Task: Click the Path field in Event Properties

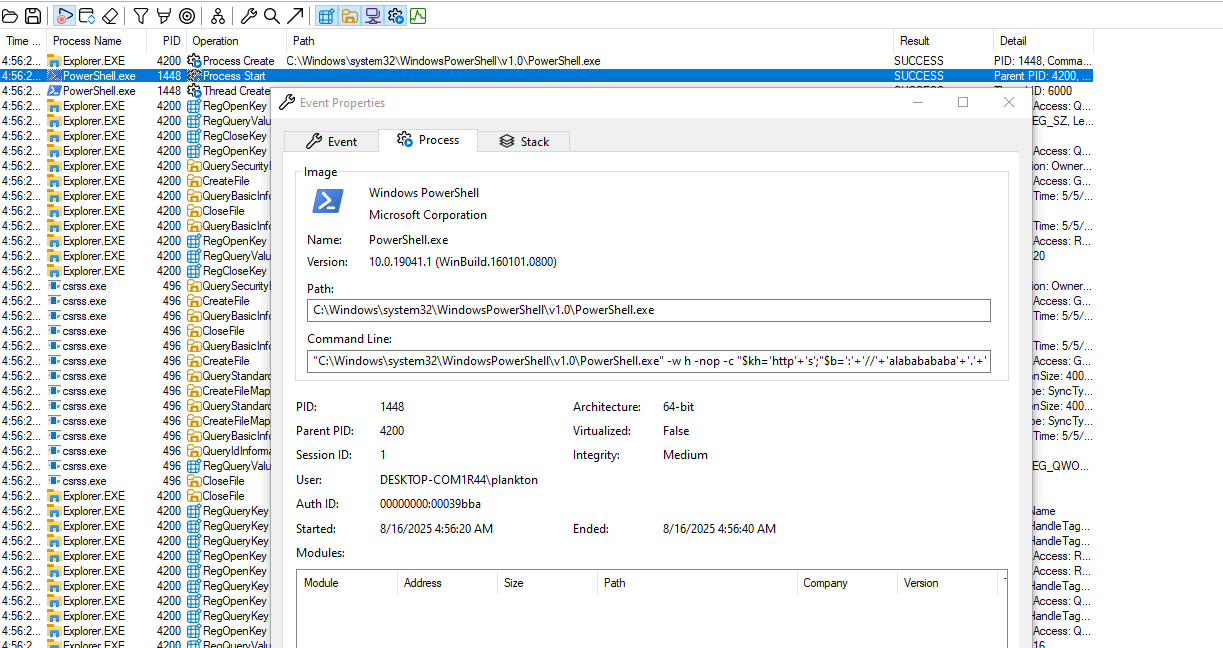Action: (x=649, y=310)
